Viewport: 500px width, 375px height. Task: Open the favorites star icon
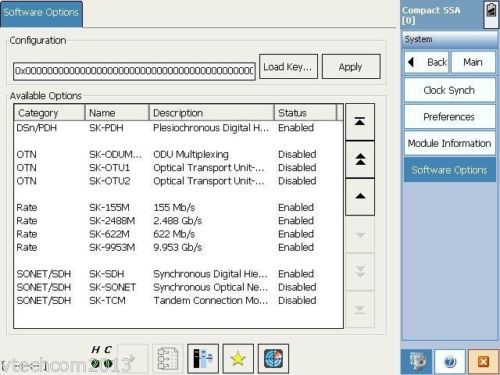(238, 359)
